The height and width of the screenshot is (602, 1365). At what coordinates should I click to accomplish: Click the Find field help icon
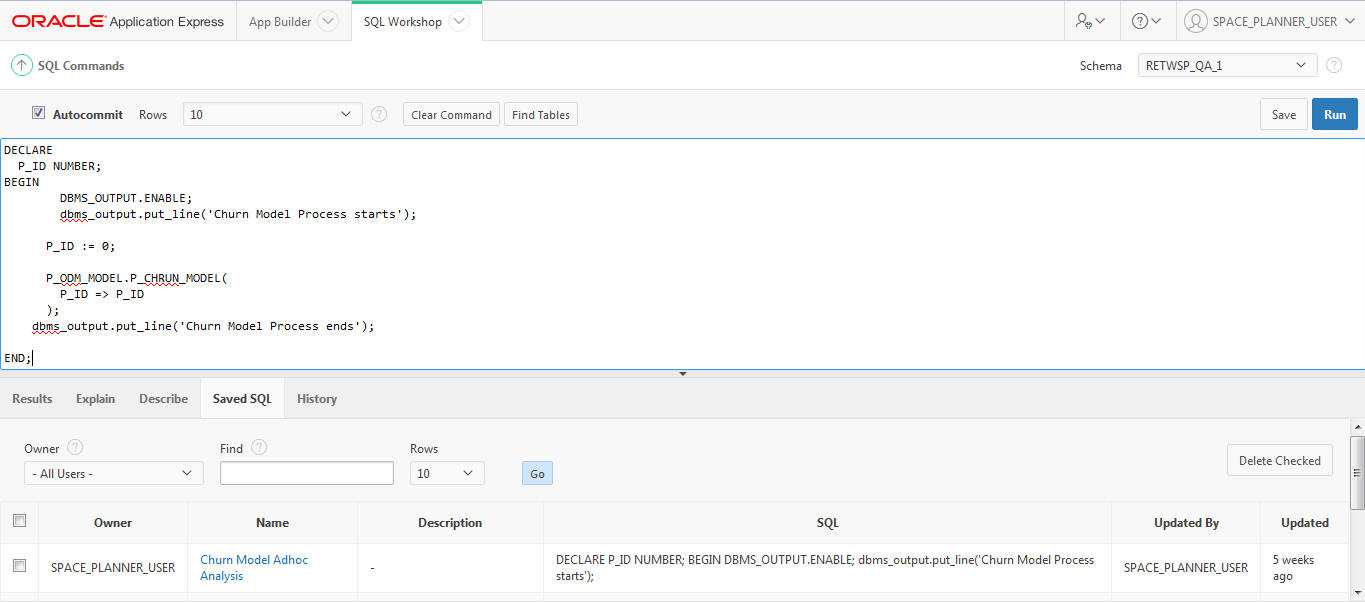click(259, 447)
